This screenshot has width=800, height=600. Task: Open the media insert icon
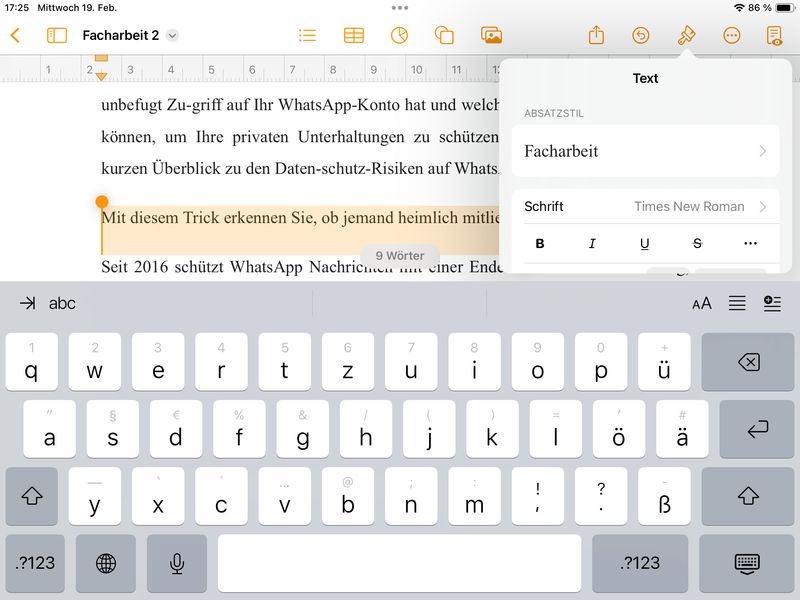tap(491, 35)
